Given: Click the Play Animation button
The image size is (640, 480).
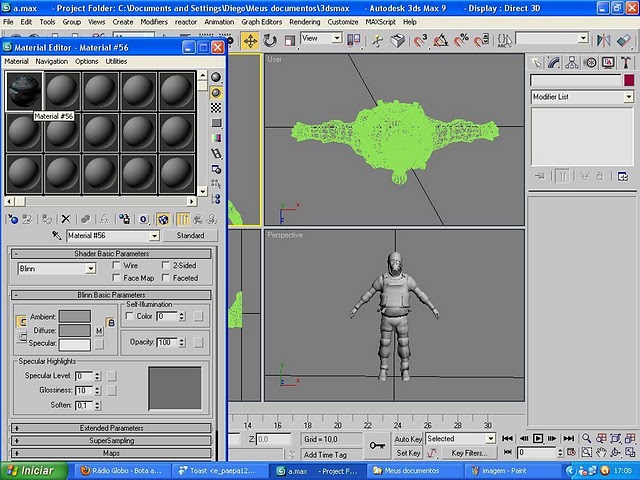Looking at the screenshot, I should pyautogui.click(x=538, y=439).
